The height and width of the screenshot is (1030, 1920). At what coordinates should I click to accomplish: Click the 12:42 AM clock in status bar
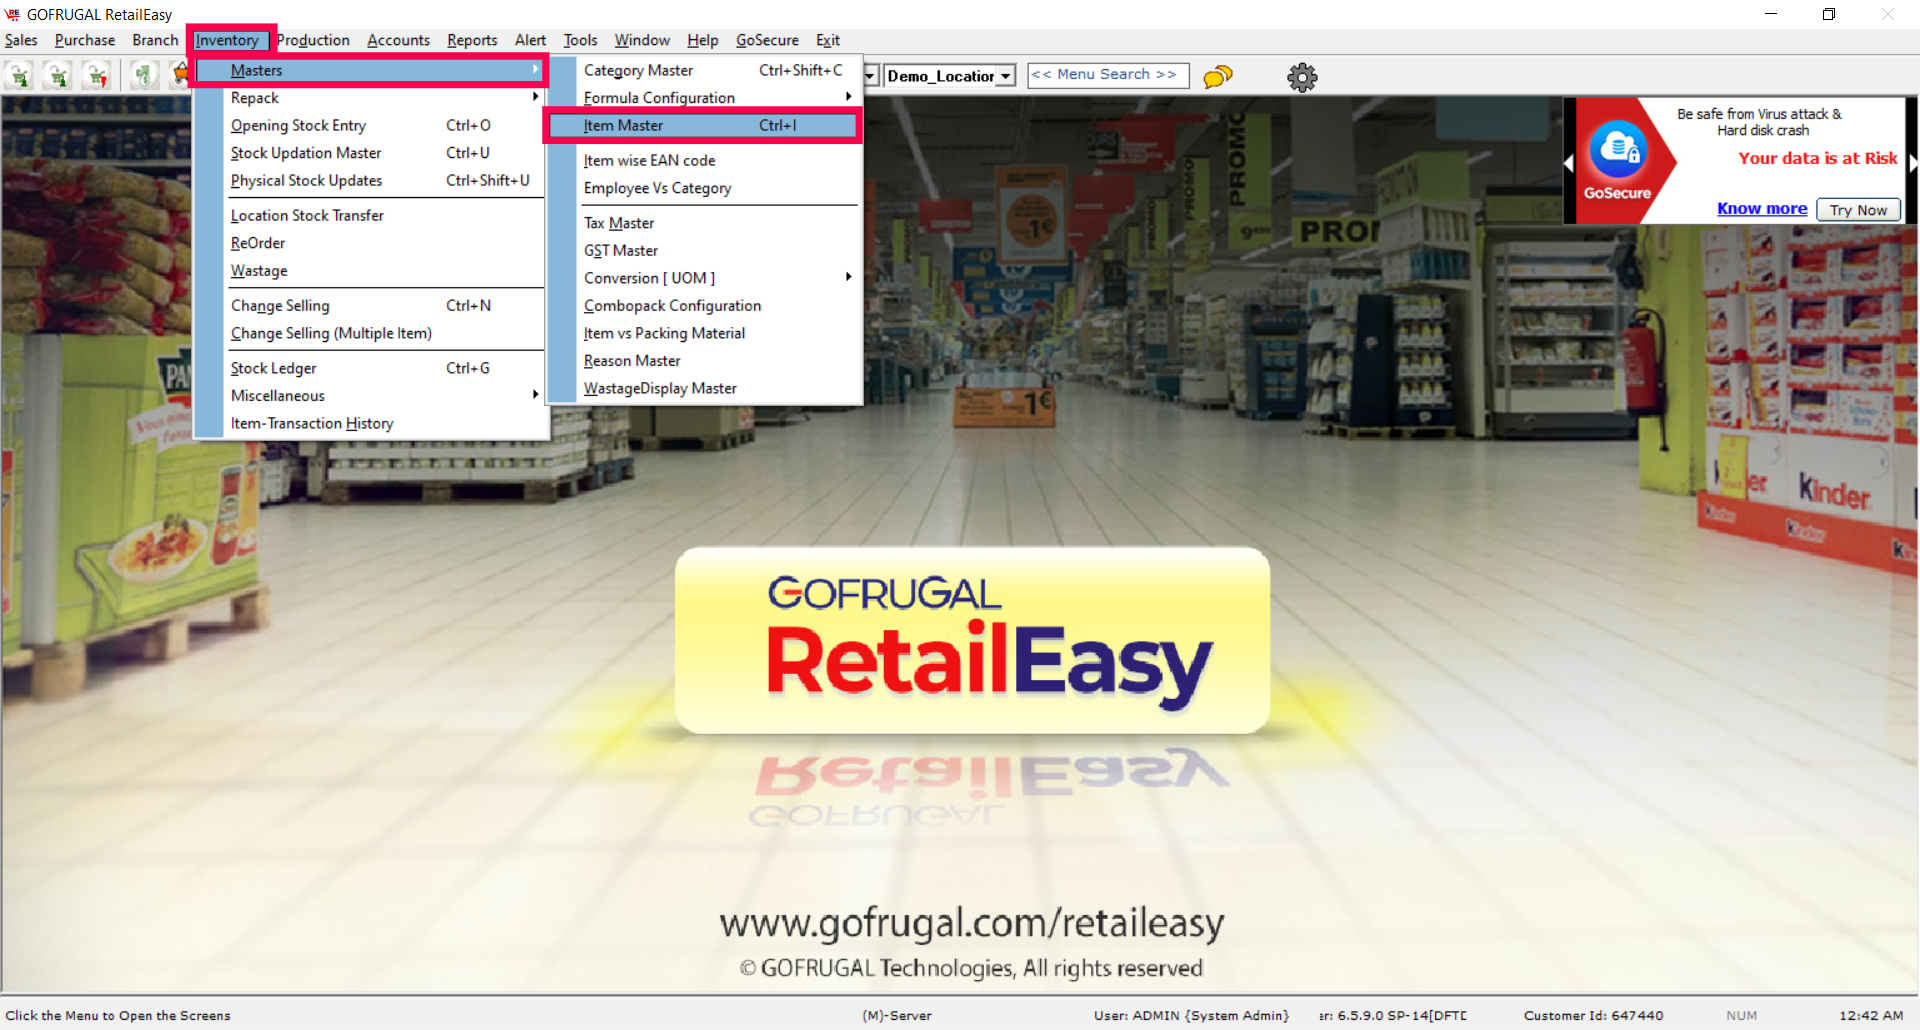click(1871, 1015)
